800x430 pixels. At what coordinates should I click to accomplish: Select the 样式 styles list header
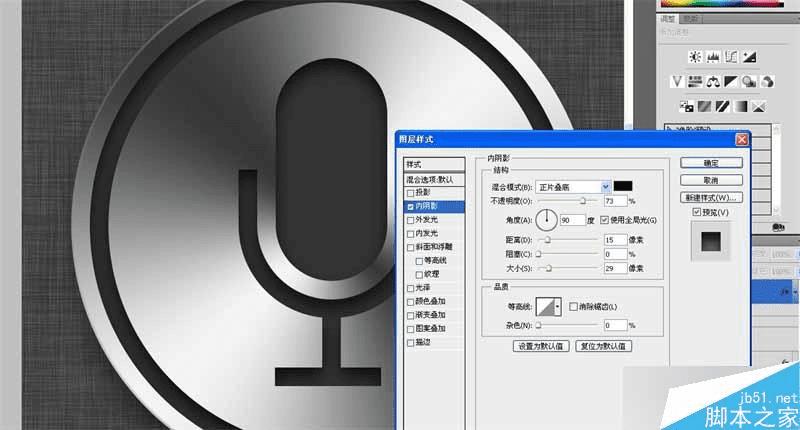434,164
